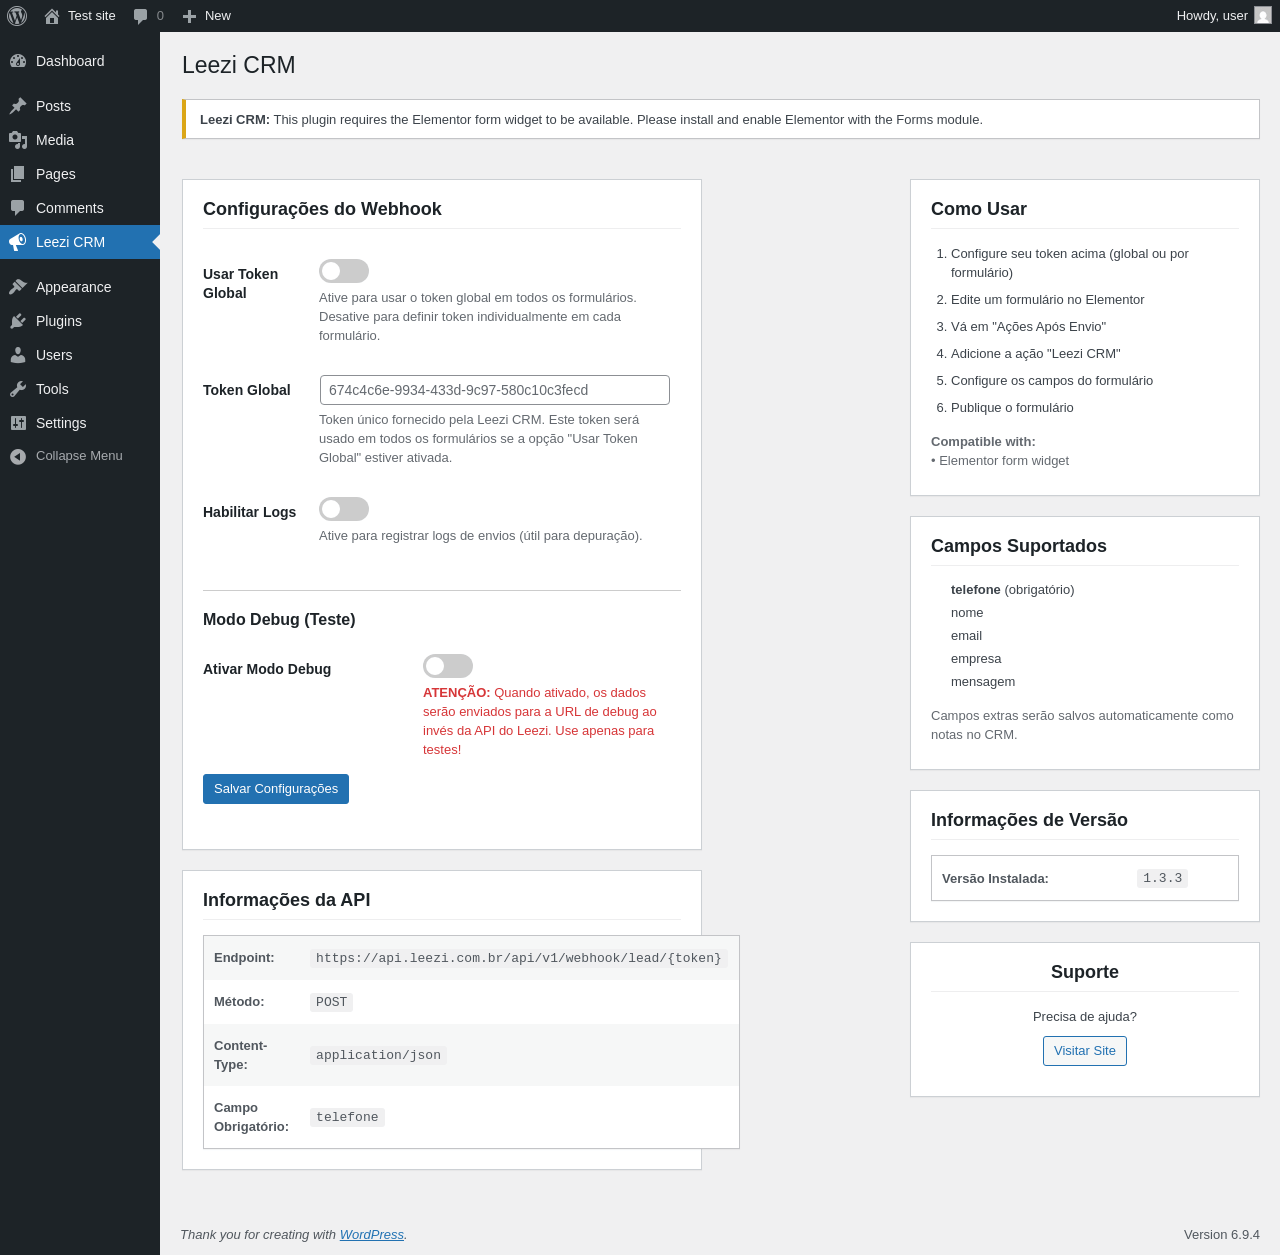The image size is (1280, 1255).
Task: Click the Dashboard gauge icon
Action: click(x=18, y=61)
